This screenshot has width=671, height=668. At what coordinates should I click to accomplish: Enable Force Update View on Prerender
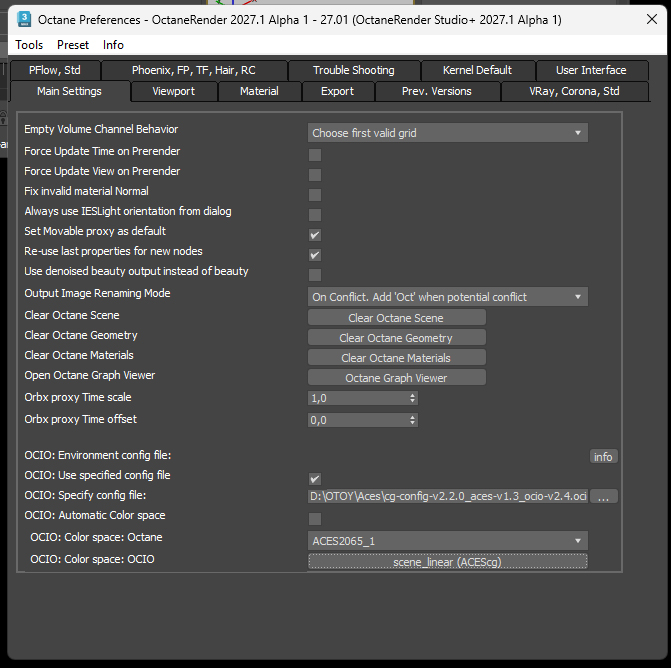(x=315, y=175)
